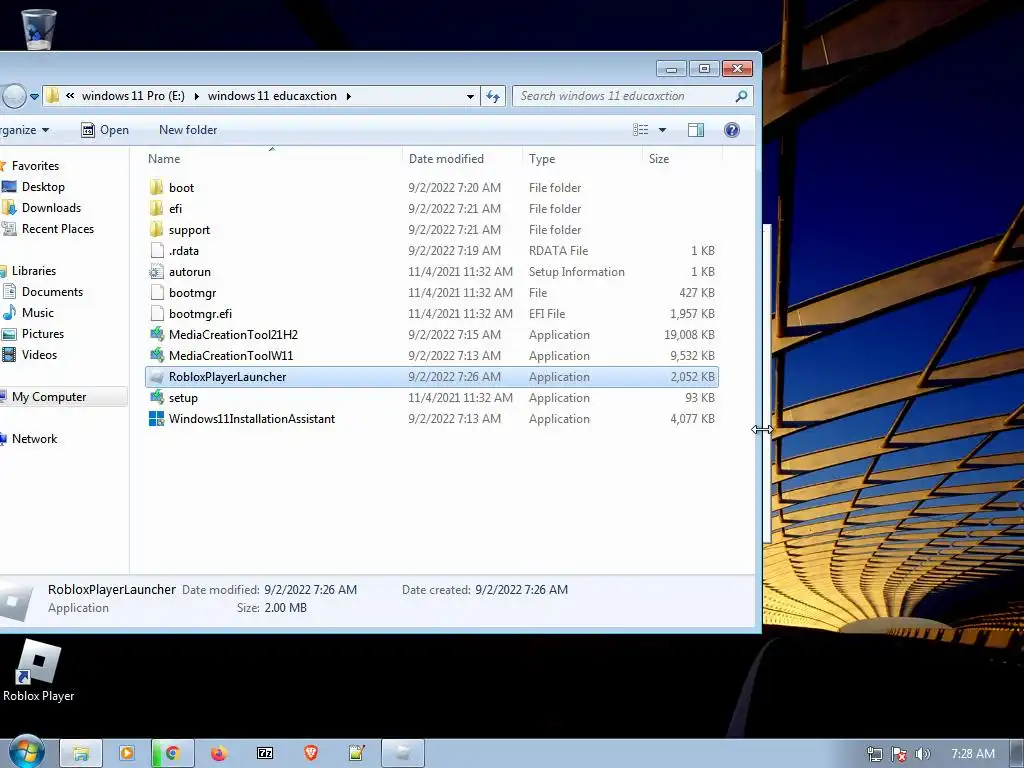Select Pictures library
The image size is (1024, 768).
[42, 334]
